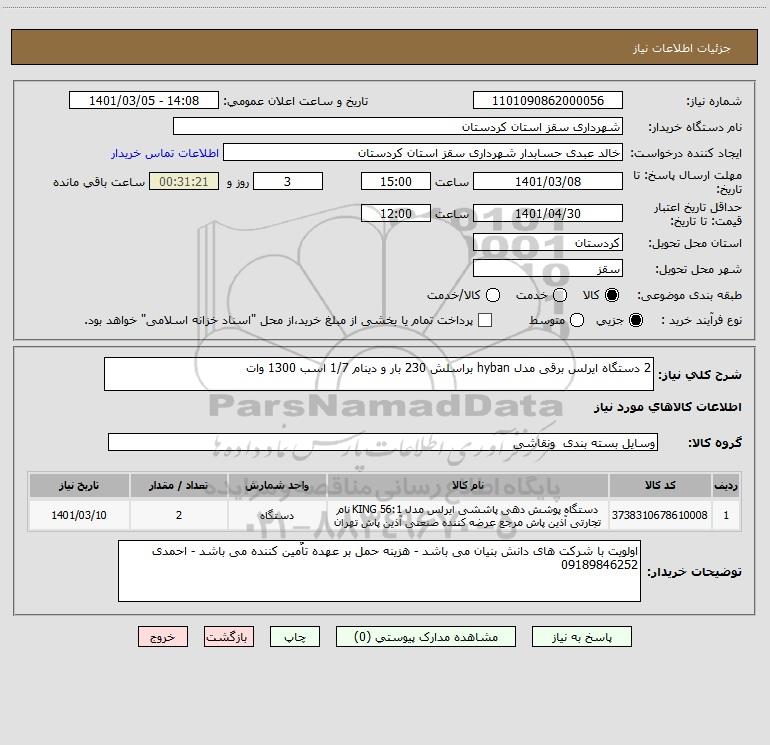
Task: Click the remaining time counter 00:31:21
Action: coord(184,182)
